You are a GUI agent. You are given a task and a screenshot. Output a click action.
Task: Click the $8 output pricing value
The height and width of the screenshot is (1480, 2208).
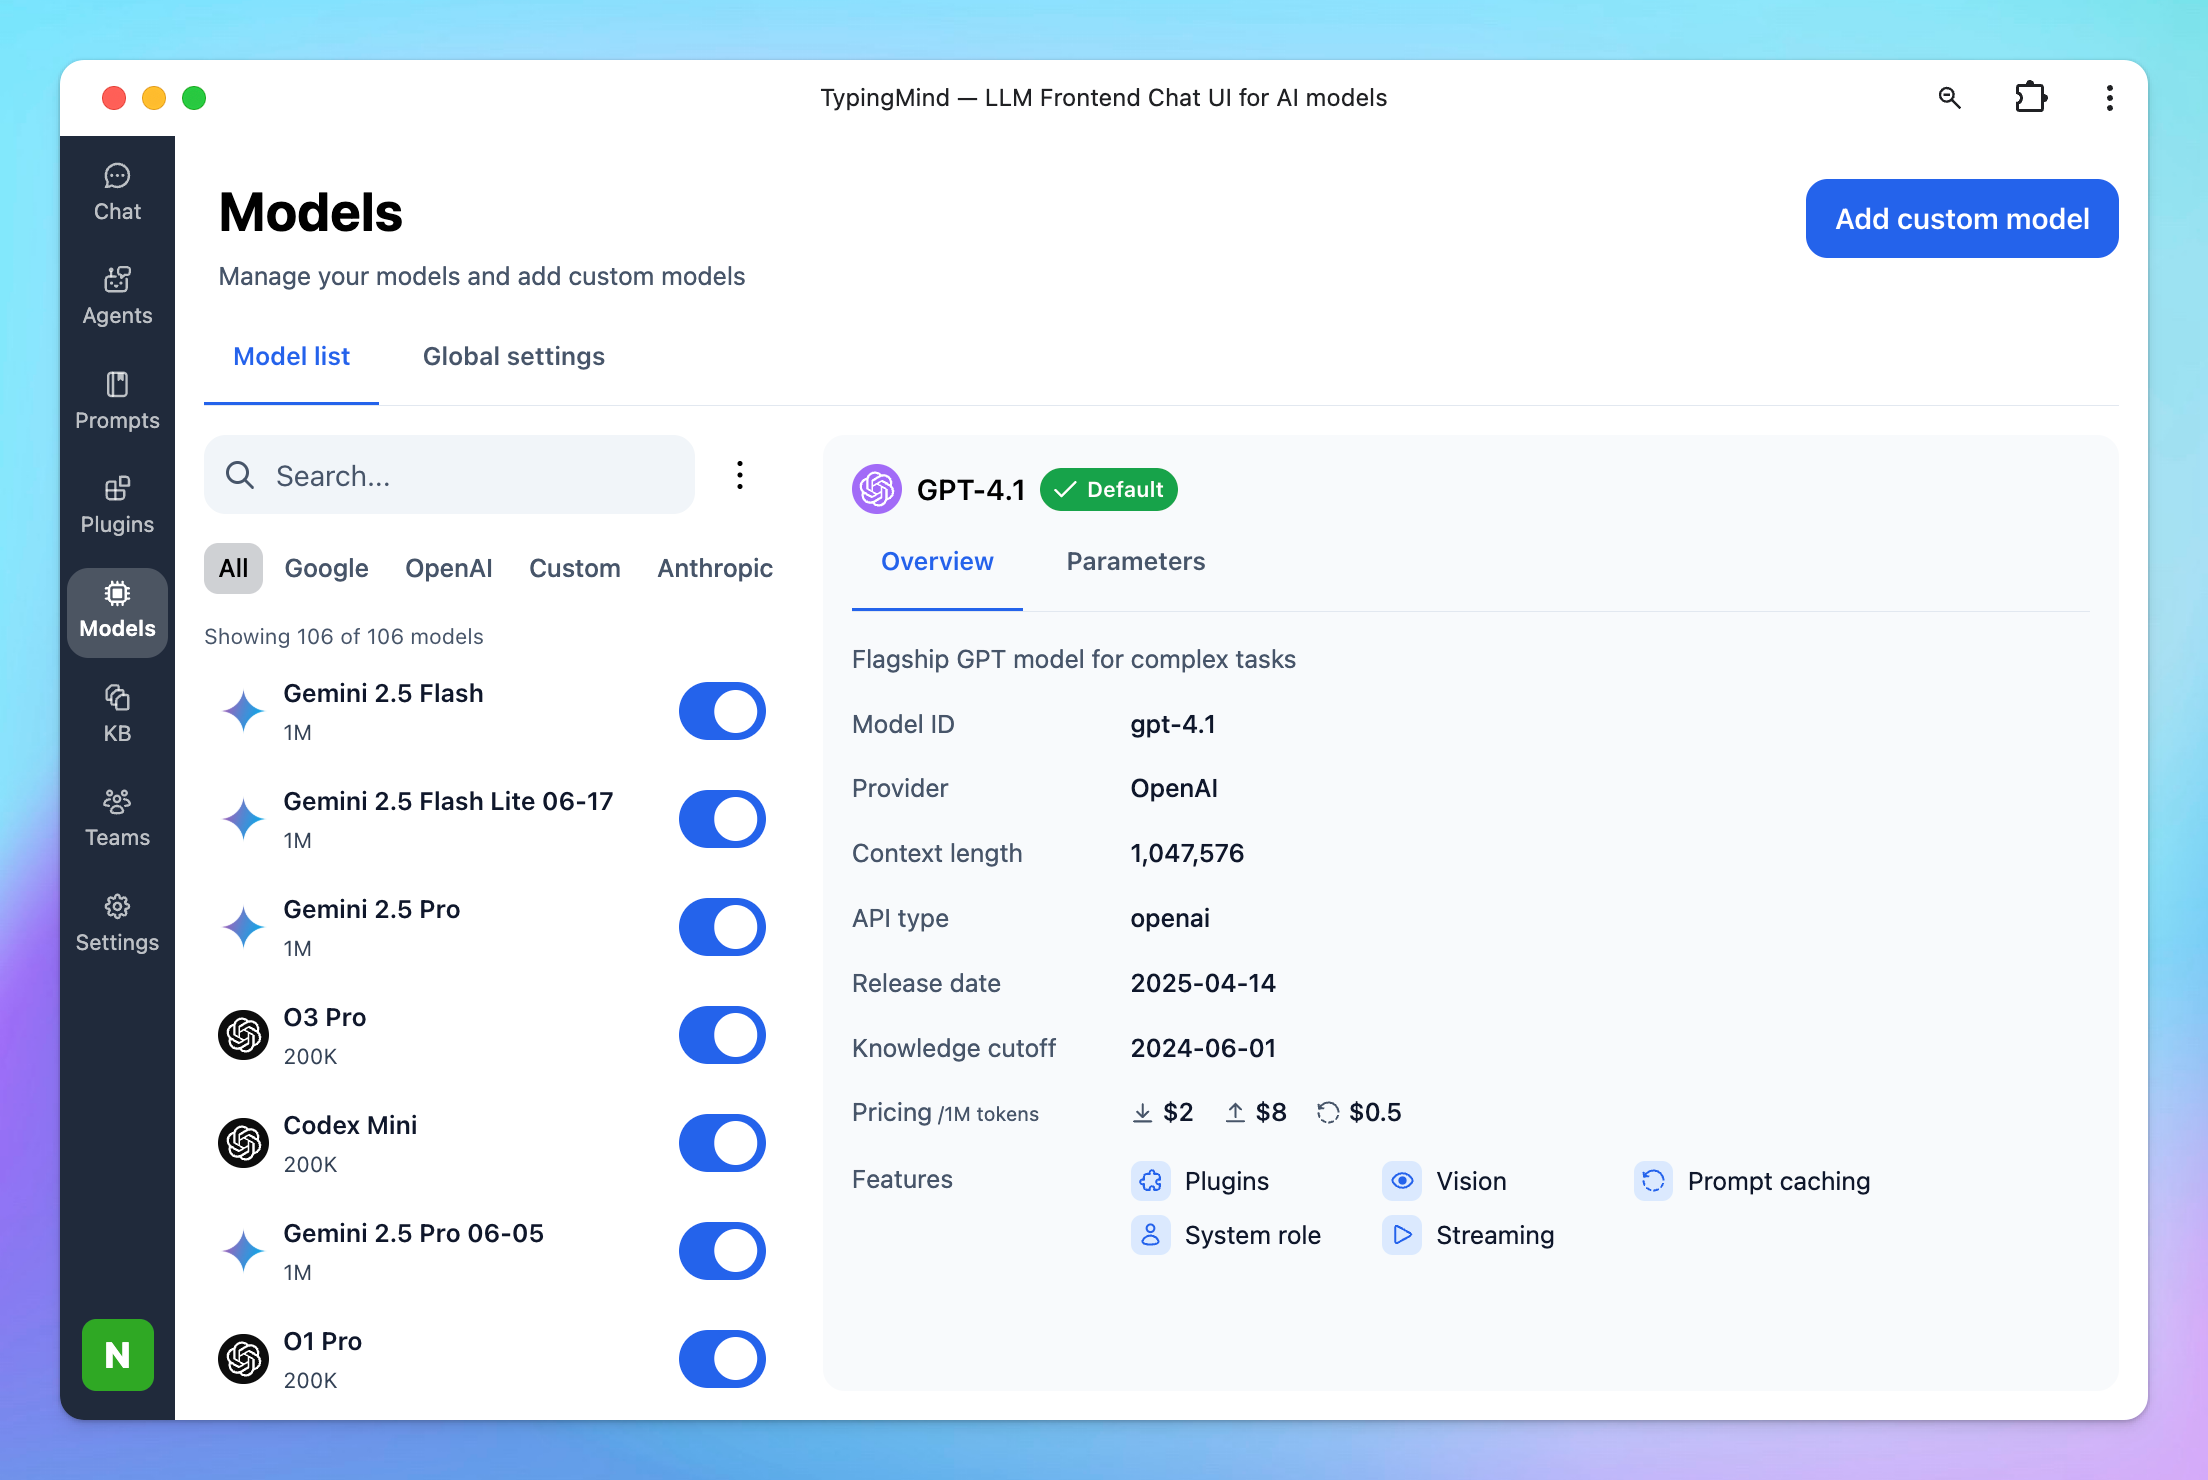pos(1271,1113)
